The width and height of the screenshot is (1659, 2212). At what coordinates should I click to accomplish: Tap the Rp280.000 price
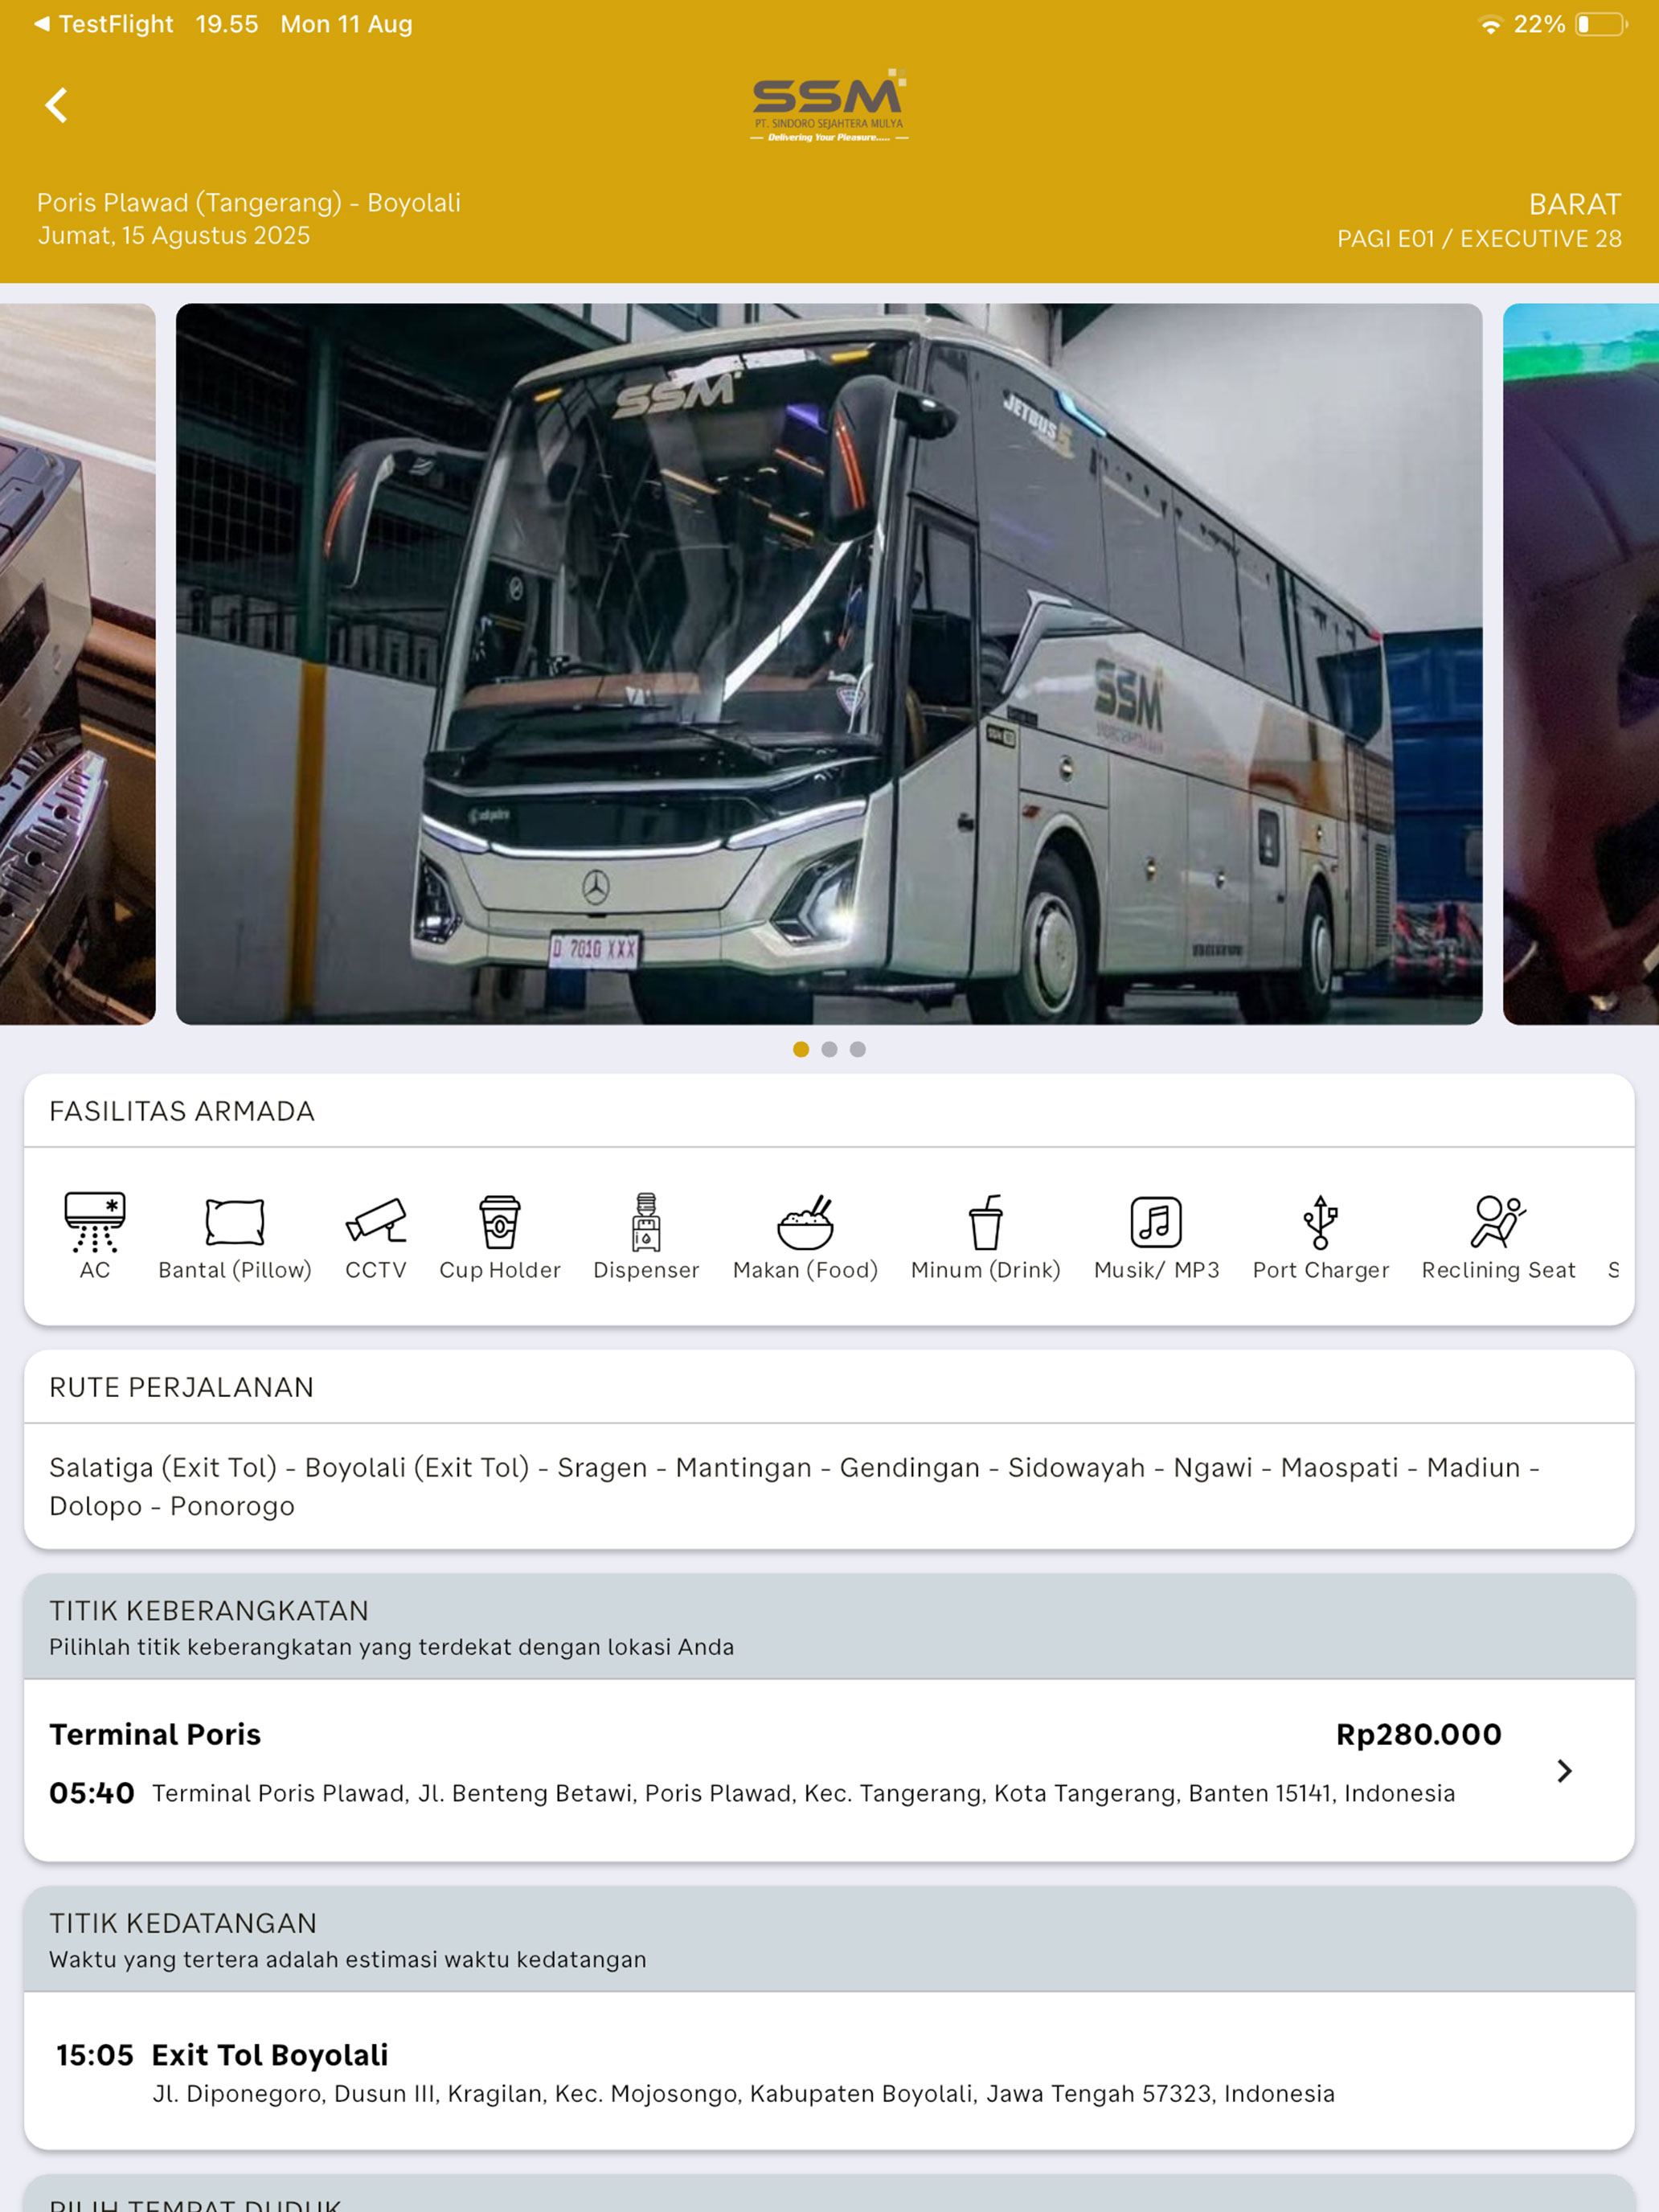pos(1419,1734)
